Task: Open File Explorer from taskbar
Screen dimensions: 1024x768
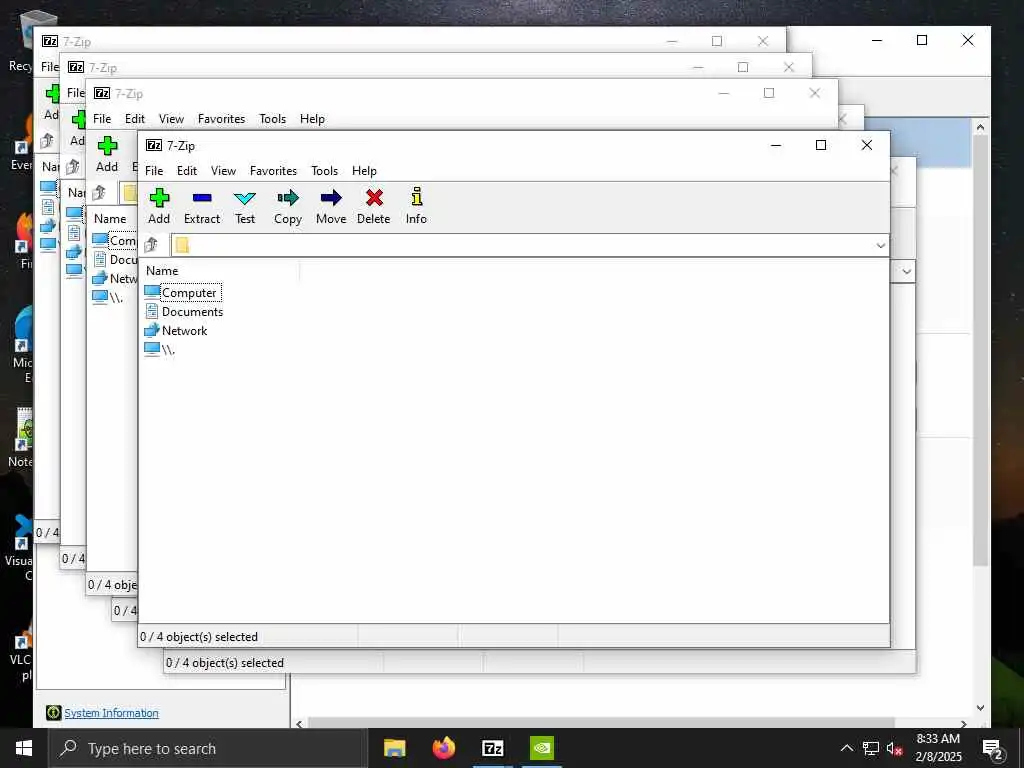Action: click(x=394, y=748)
